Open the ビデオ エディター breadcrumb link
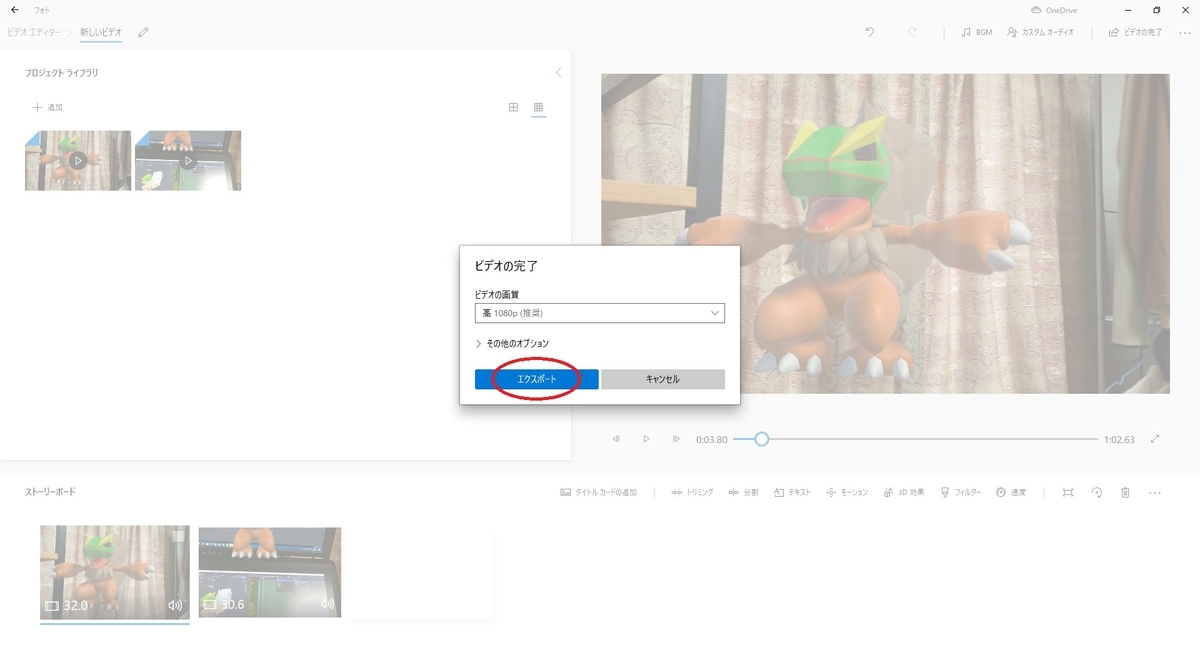 pos(36,32)
